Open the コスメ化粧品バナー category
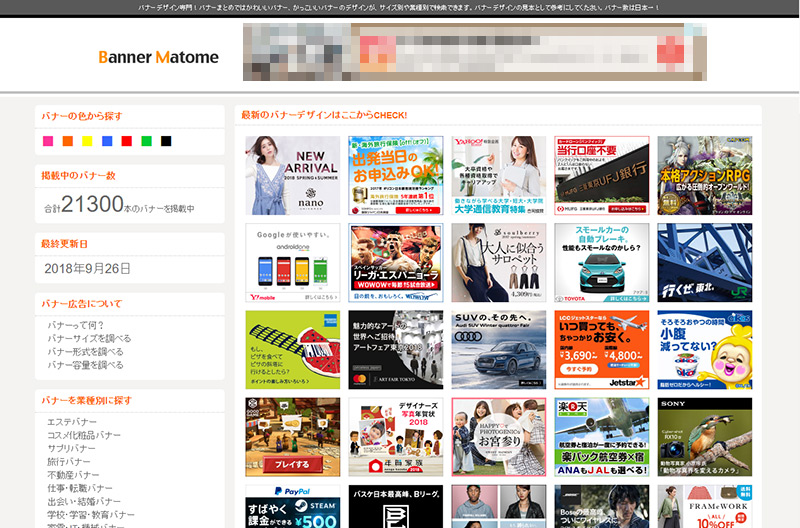This screenshot has height=528, width=800. (84, 435)
